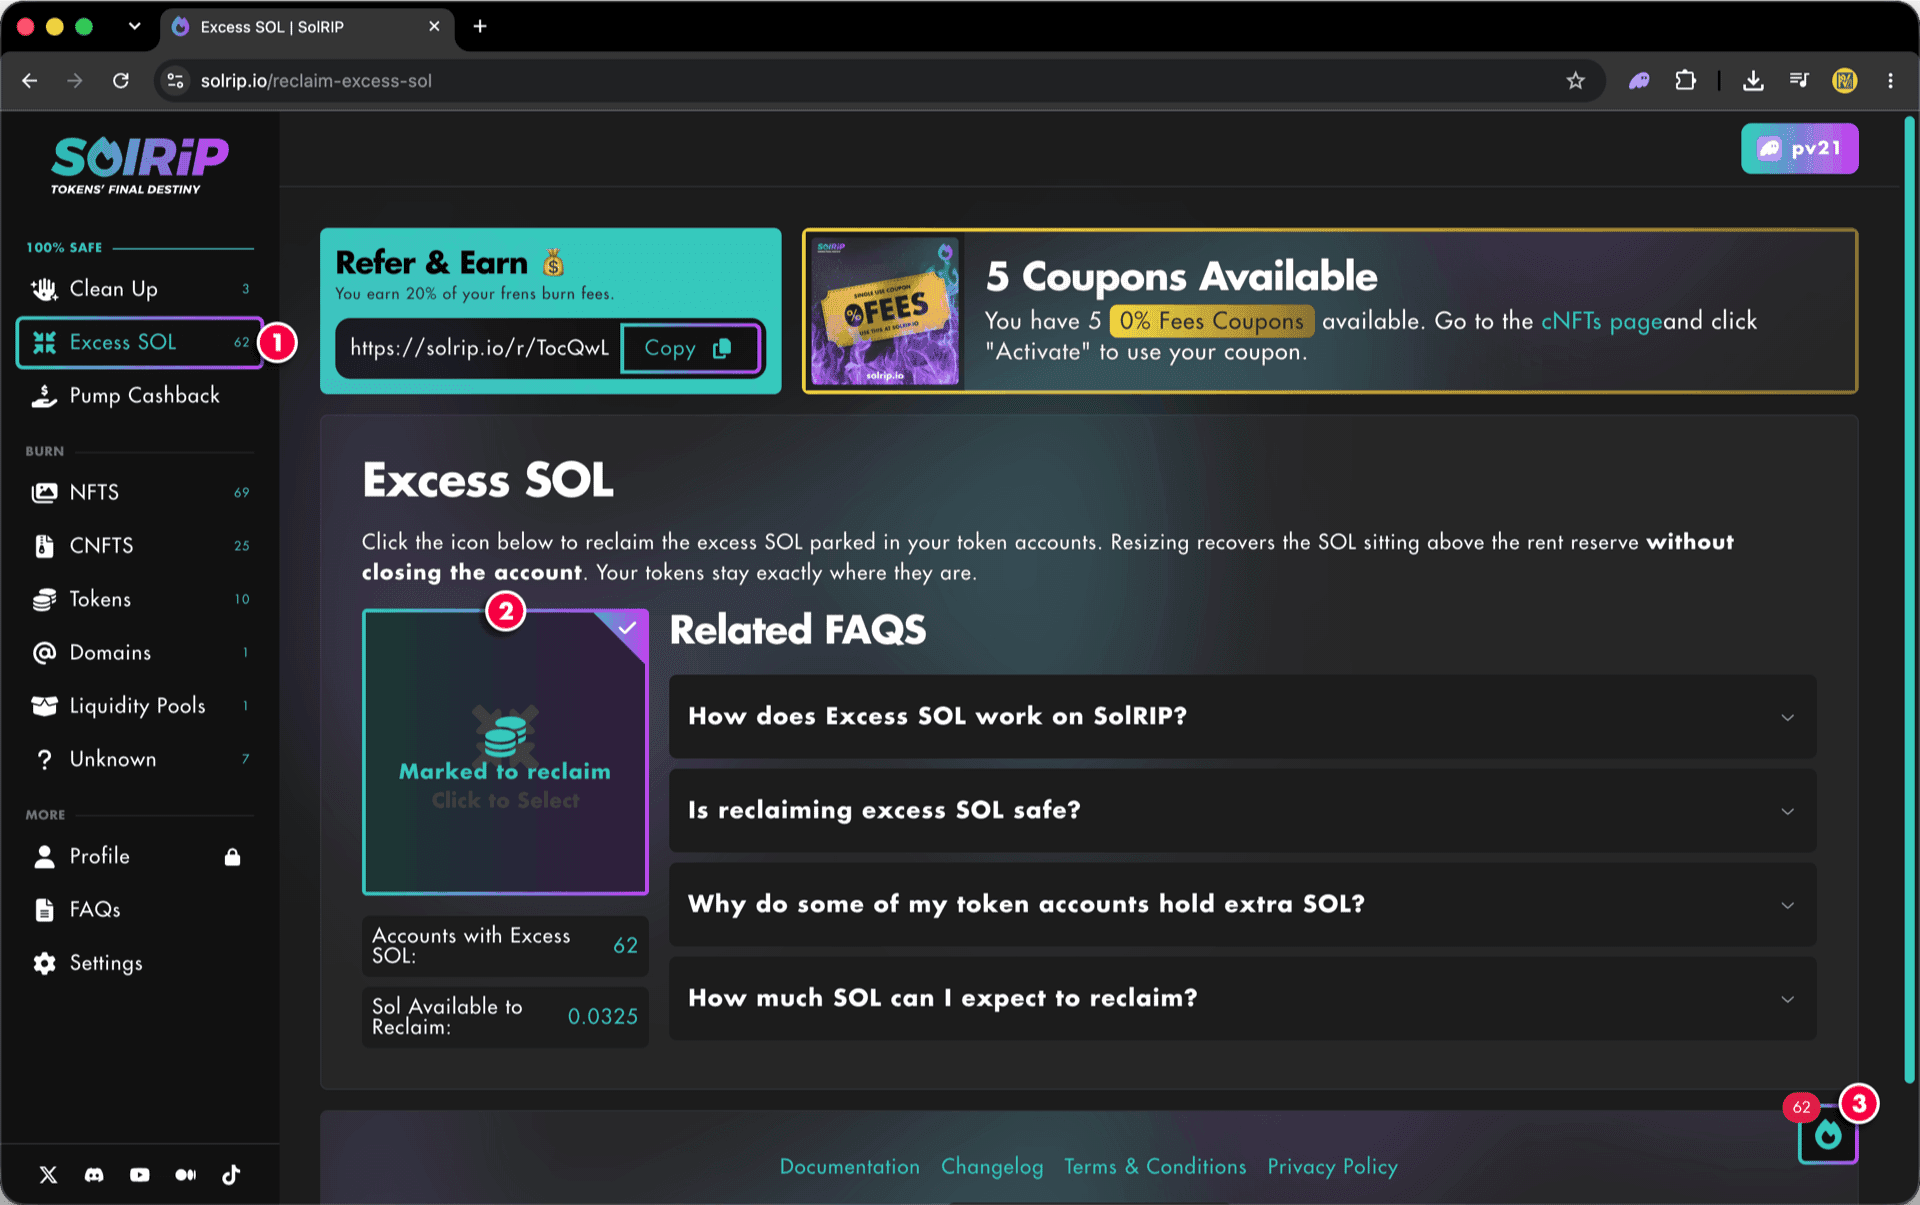This screenshot has width=1920, height=1205.
Task: Click the referral URL field
Action: pos(479,348)
